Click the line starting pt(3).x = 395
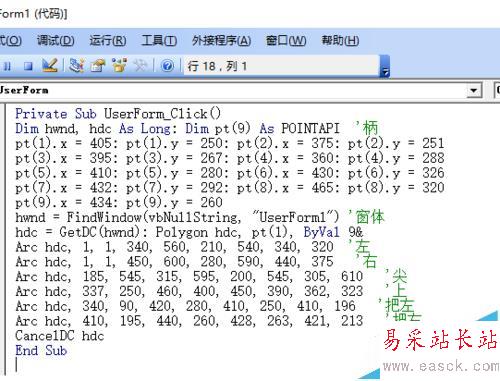 230,158
